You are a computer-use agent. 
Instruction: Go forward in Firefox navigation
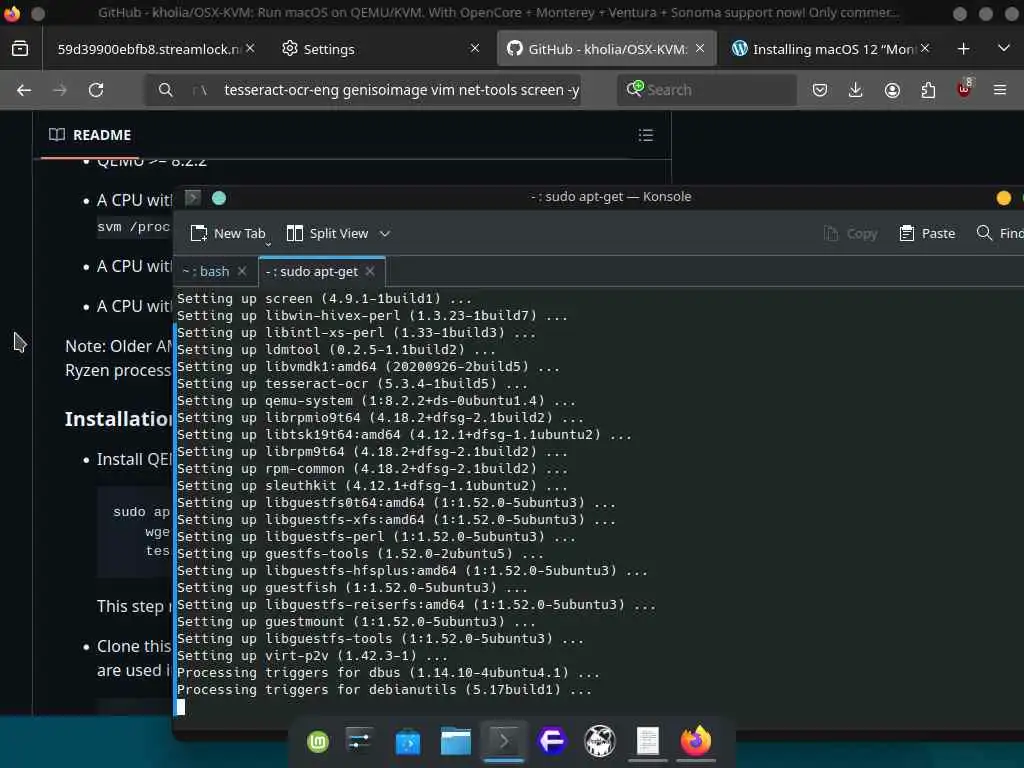[59, 90]
